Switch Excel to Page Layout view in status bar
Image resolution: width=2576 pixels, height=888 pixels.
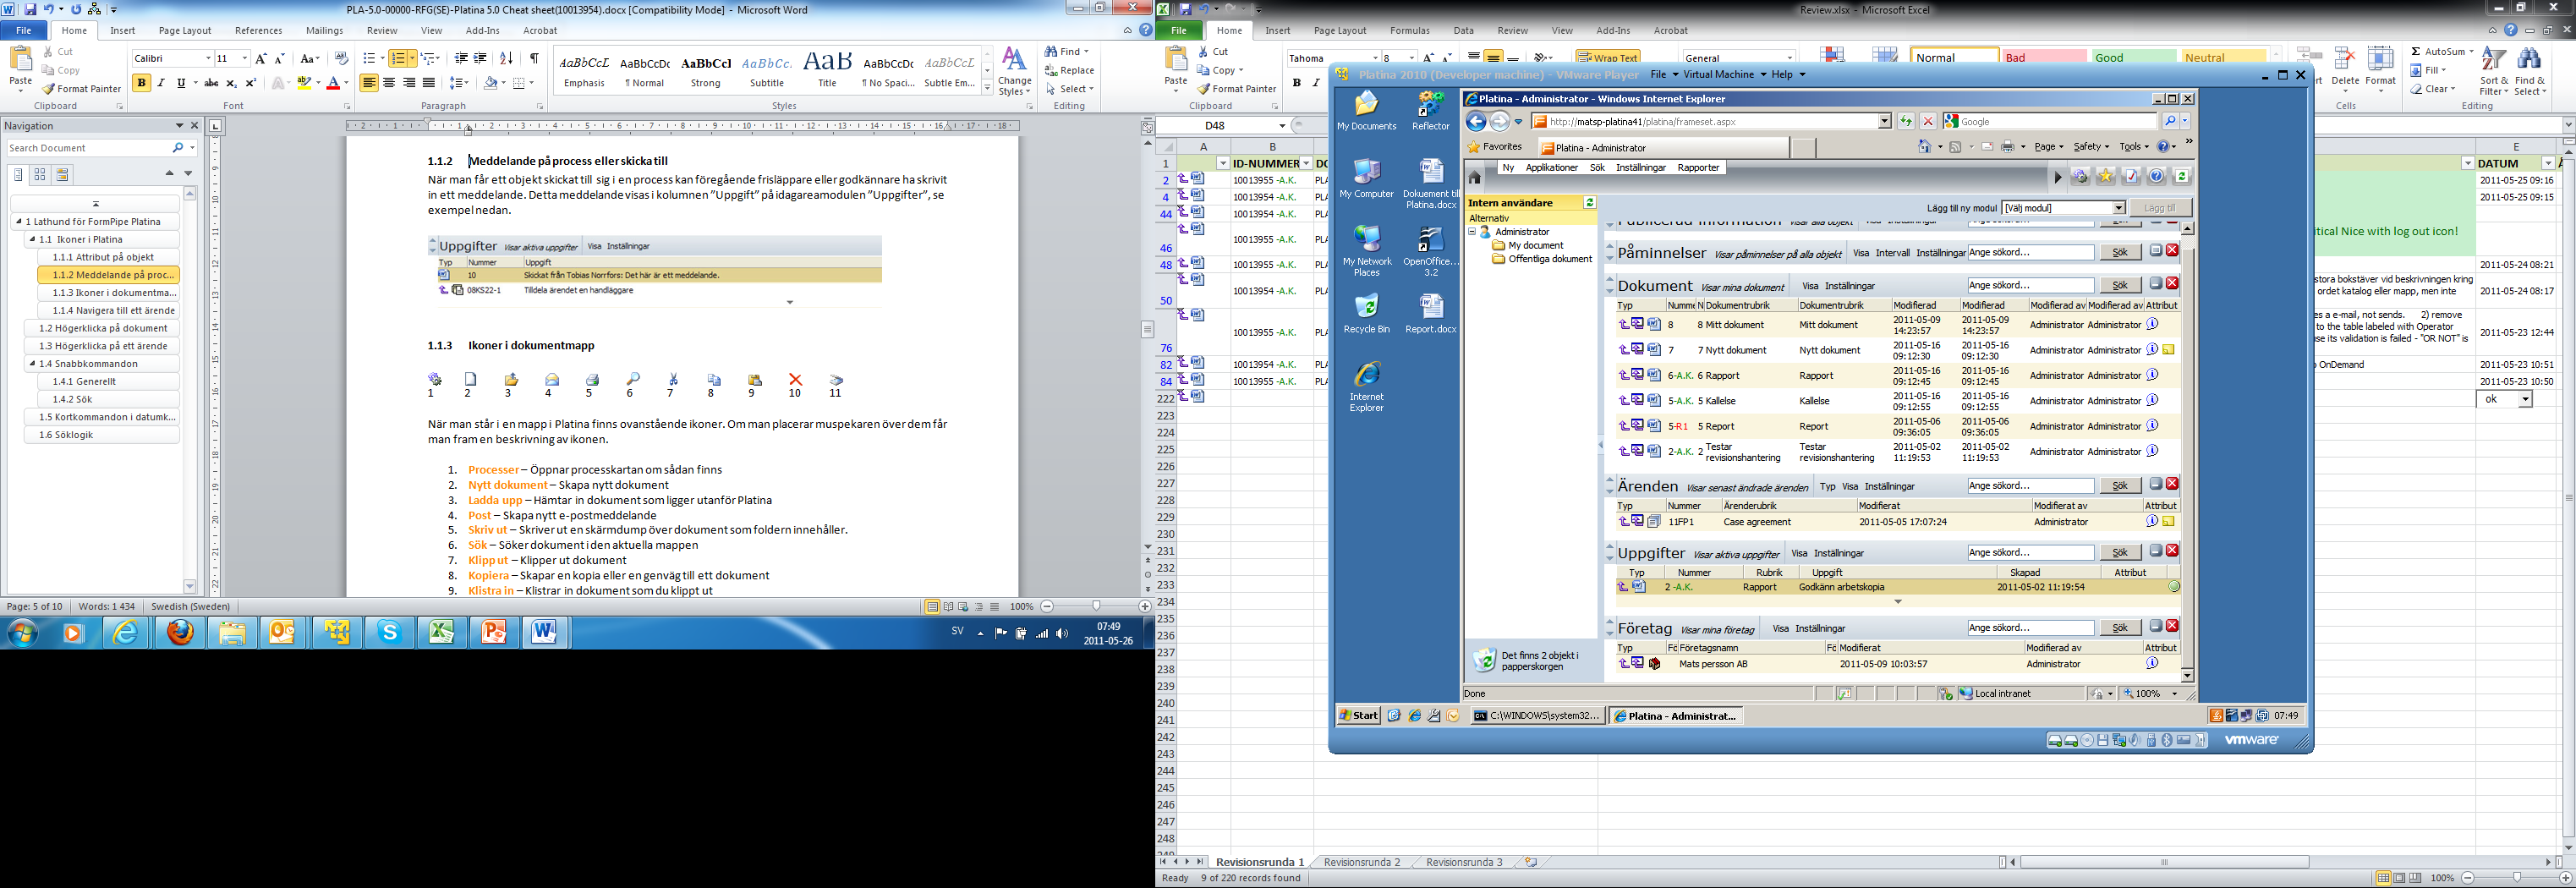(2400, 878)
